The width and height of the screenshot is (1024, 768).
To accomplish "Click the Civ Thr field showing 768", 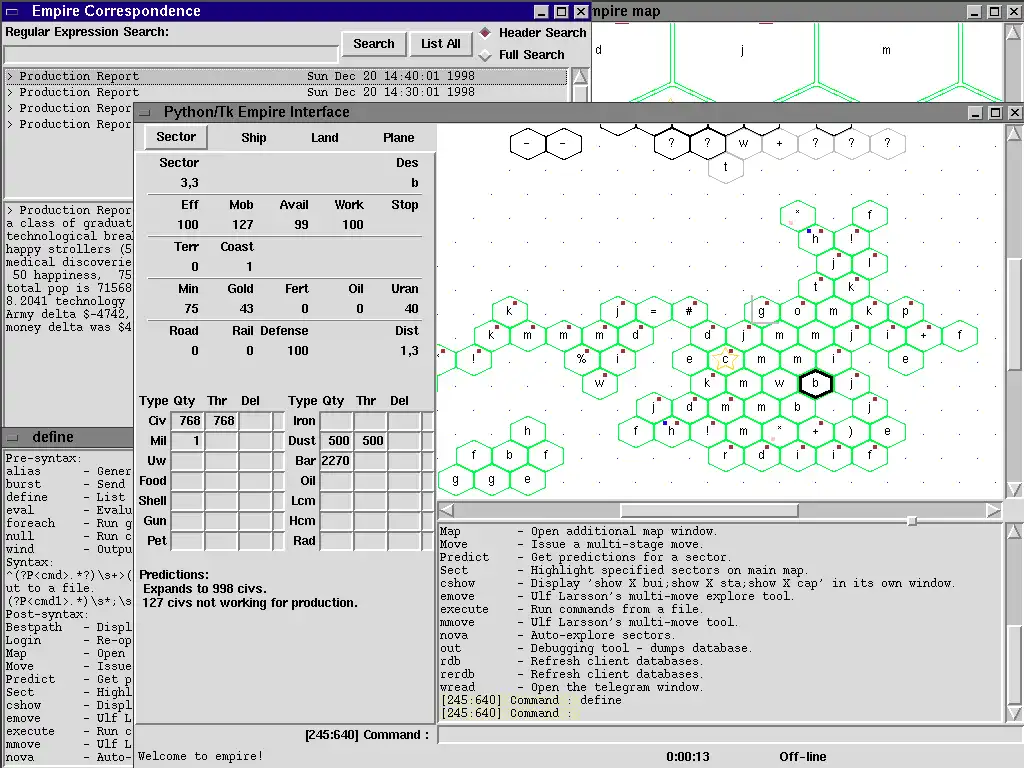I will click(x=221, y=421).
